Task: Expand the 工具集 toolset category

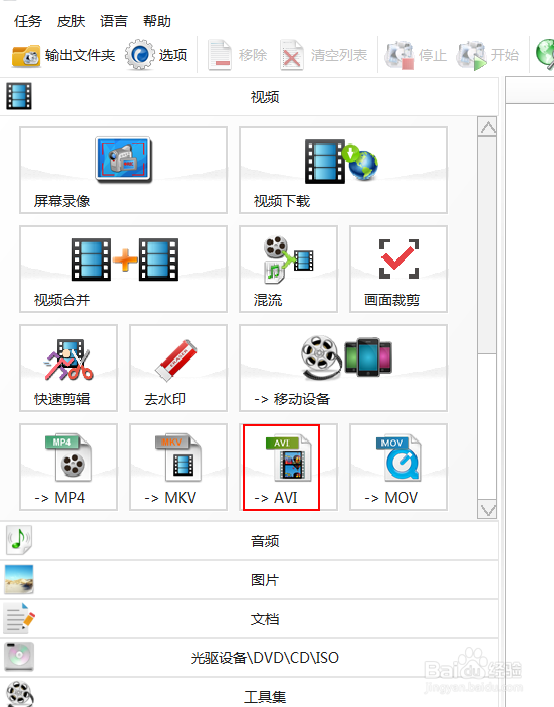Action: pyautogui.click(x=249, y=694)
